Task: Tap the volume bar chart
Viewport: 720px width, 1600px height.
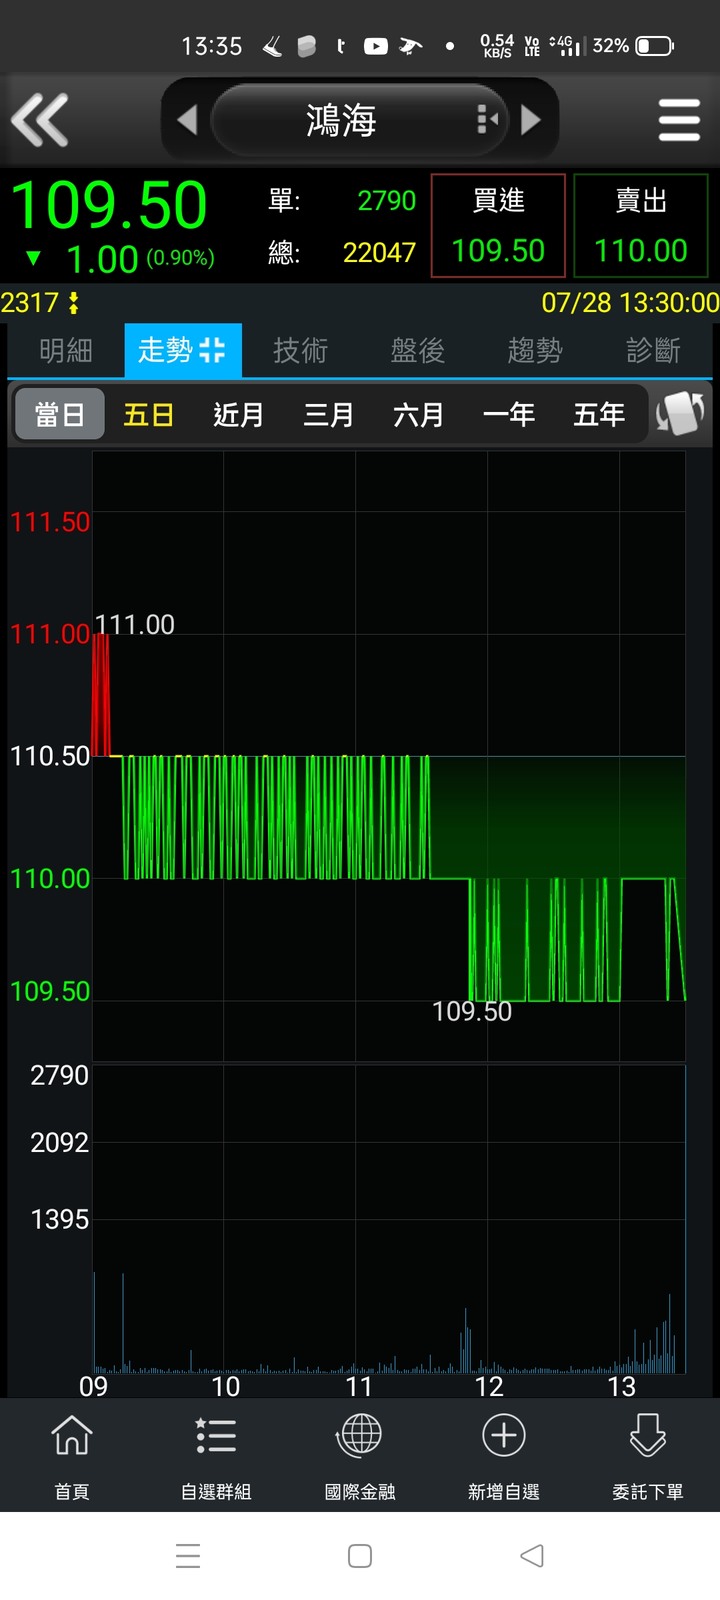Action: pyautogui.click(x=389, y=1219)
